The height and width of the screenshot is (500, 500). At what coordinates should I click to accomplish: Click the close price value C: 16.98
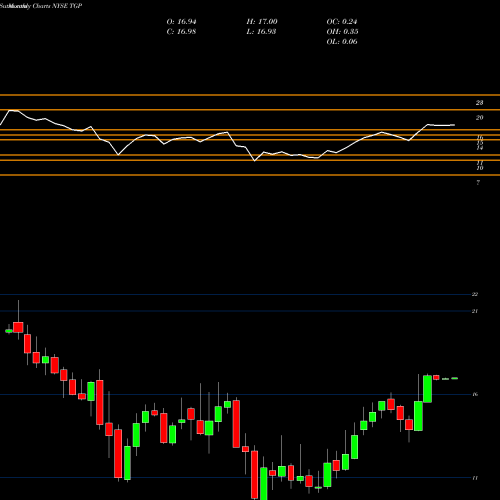[x=181, y=32]
